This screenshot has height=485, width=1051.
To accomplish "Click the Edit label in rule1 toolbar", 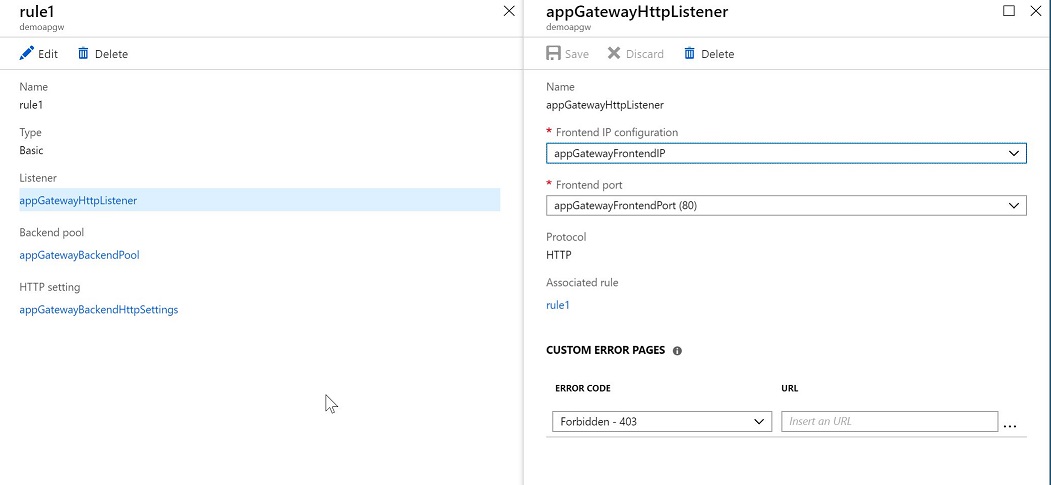I will pos(48,54).
